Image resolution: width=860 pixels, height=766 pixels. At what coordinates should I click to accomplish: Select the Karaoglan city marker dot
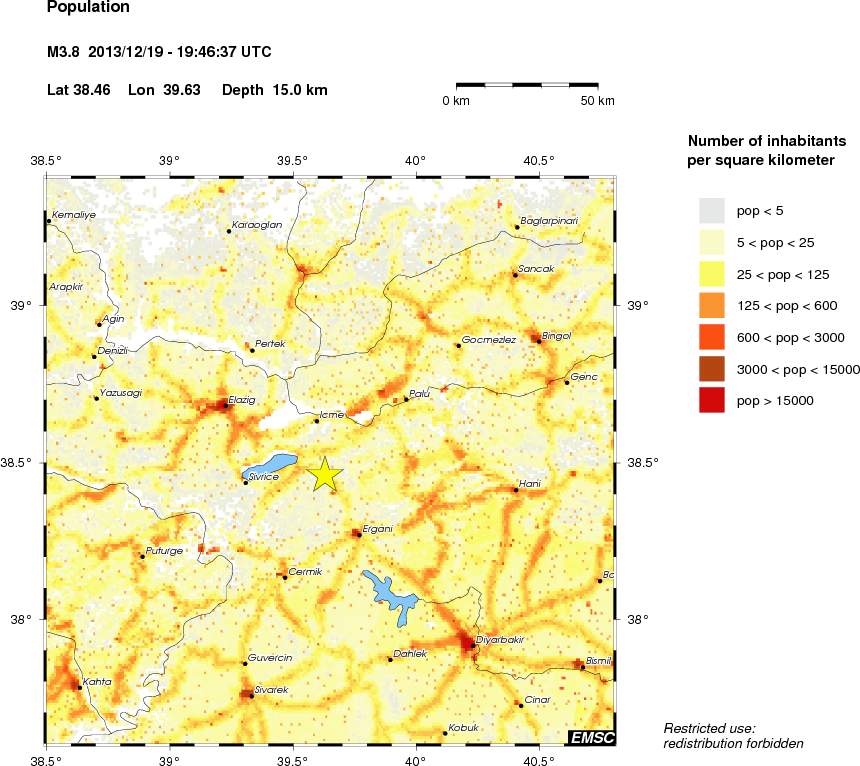[x=229, y=231]
